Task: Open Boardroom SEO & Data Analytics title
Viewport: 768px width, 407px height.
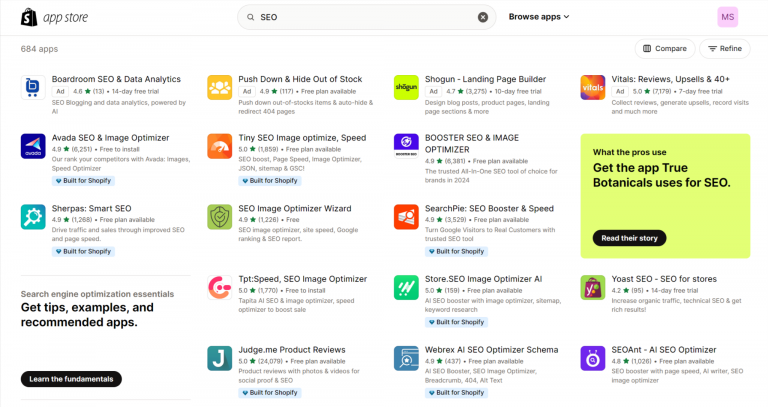Action: [116, 79]
